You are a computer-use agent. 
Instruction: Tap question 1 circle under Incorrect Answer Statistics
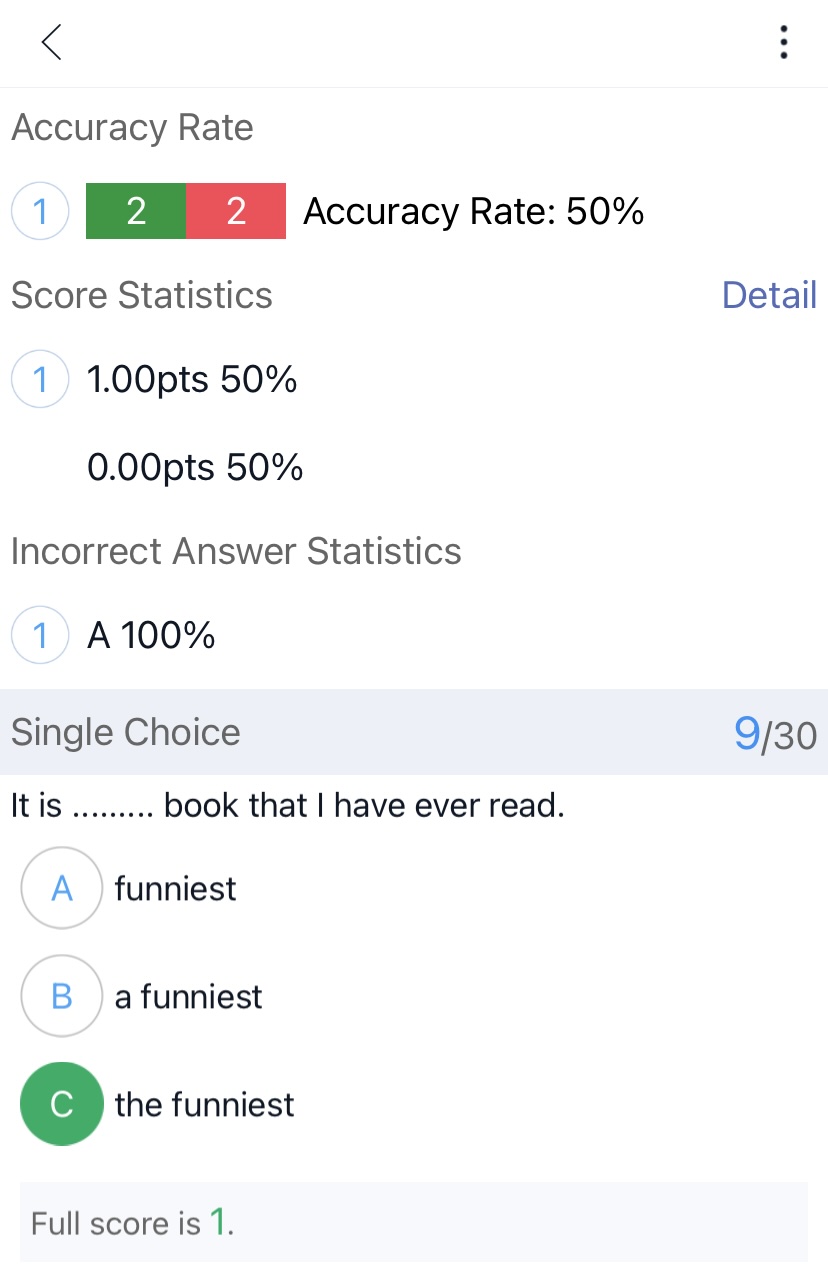40,635
